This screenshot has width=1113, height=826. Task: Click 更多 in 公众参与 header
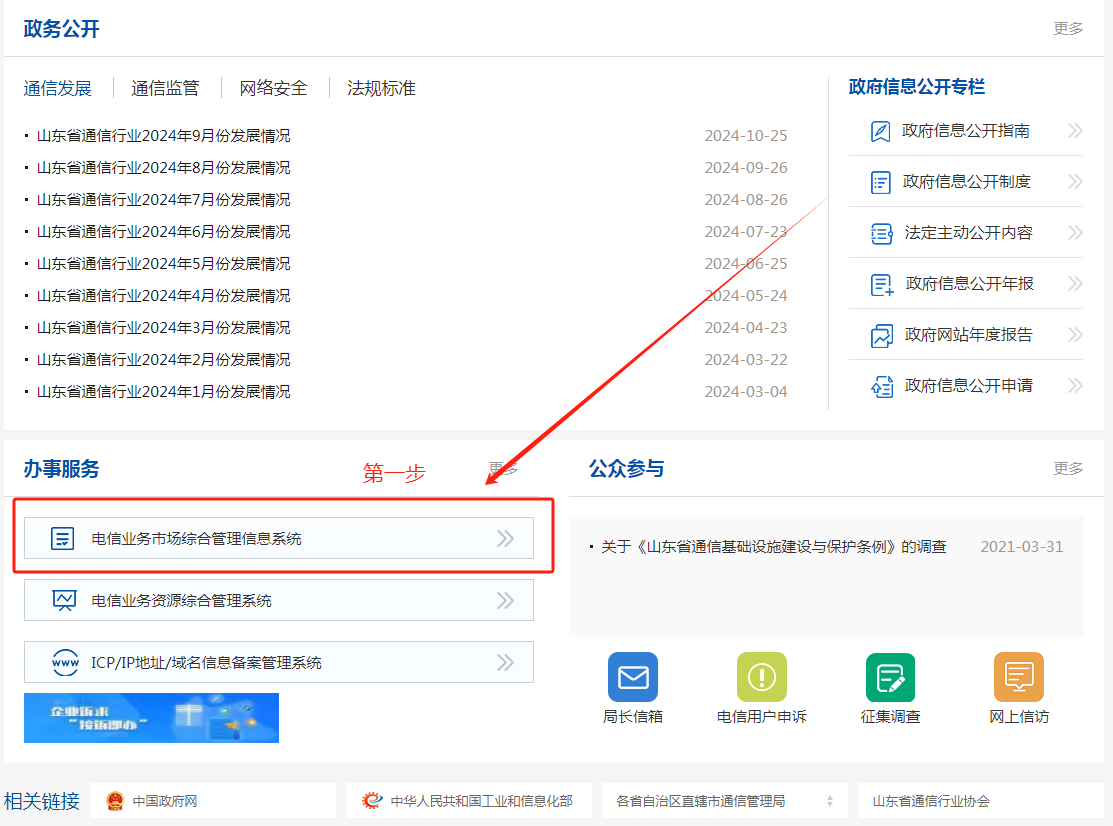tap(1068, 468)
